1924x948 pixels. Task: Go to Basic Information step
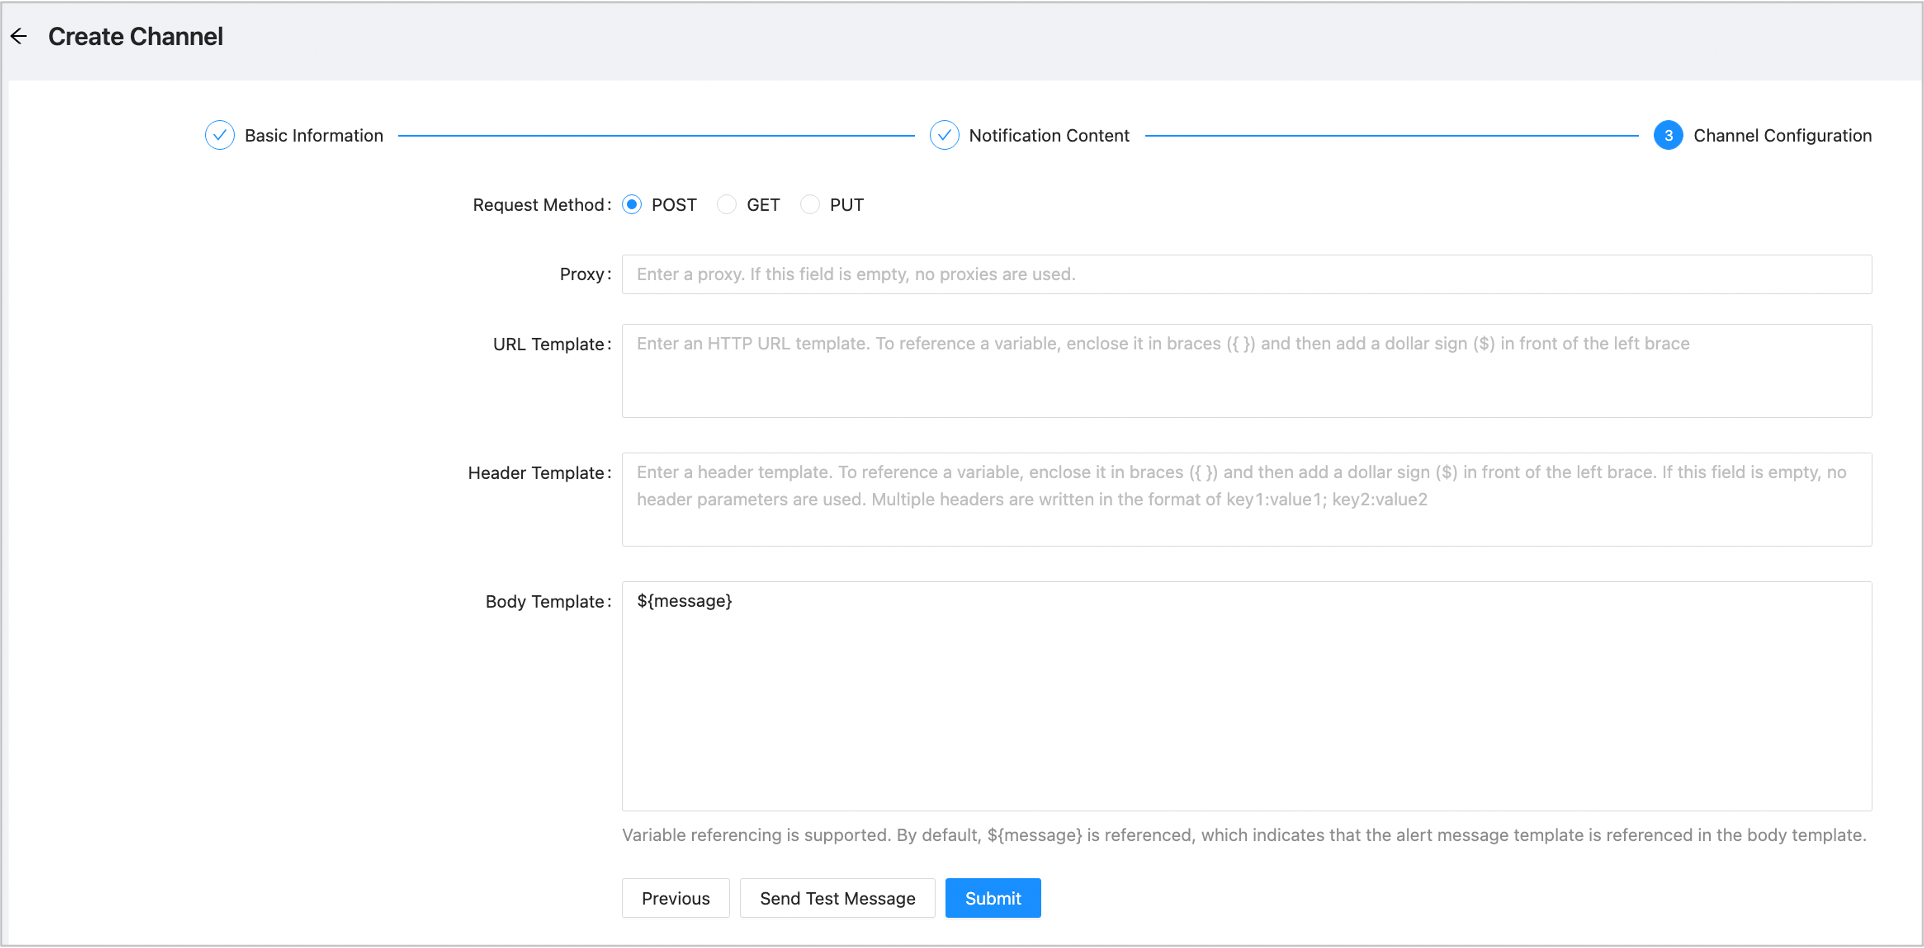pyautogui.click(x=313, y=136)
